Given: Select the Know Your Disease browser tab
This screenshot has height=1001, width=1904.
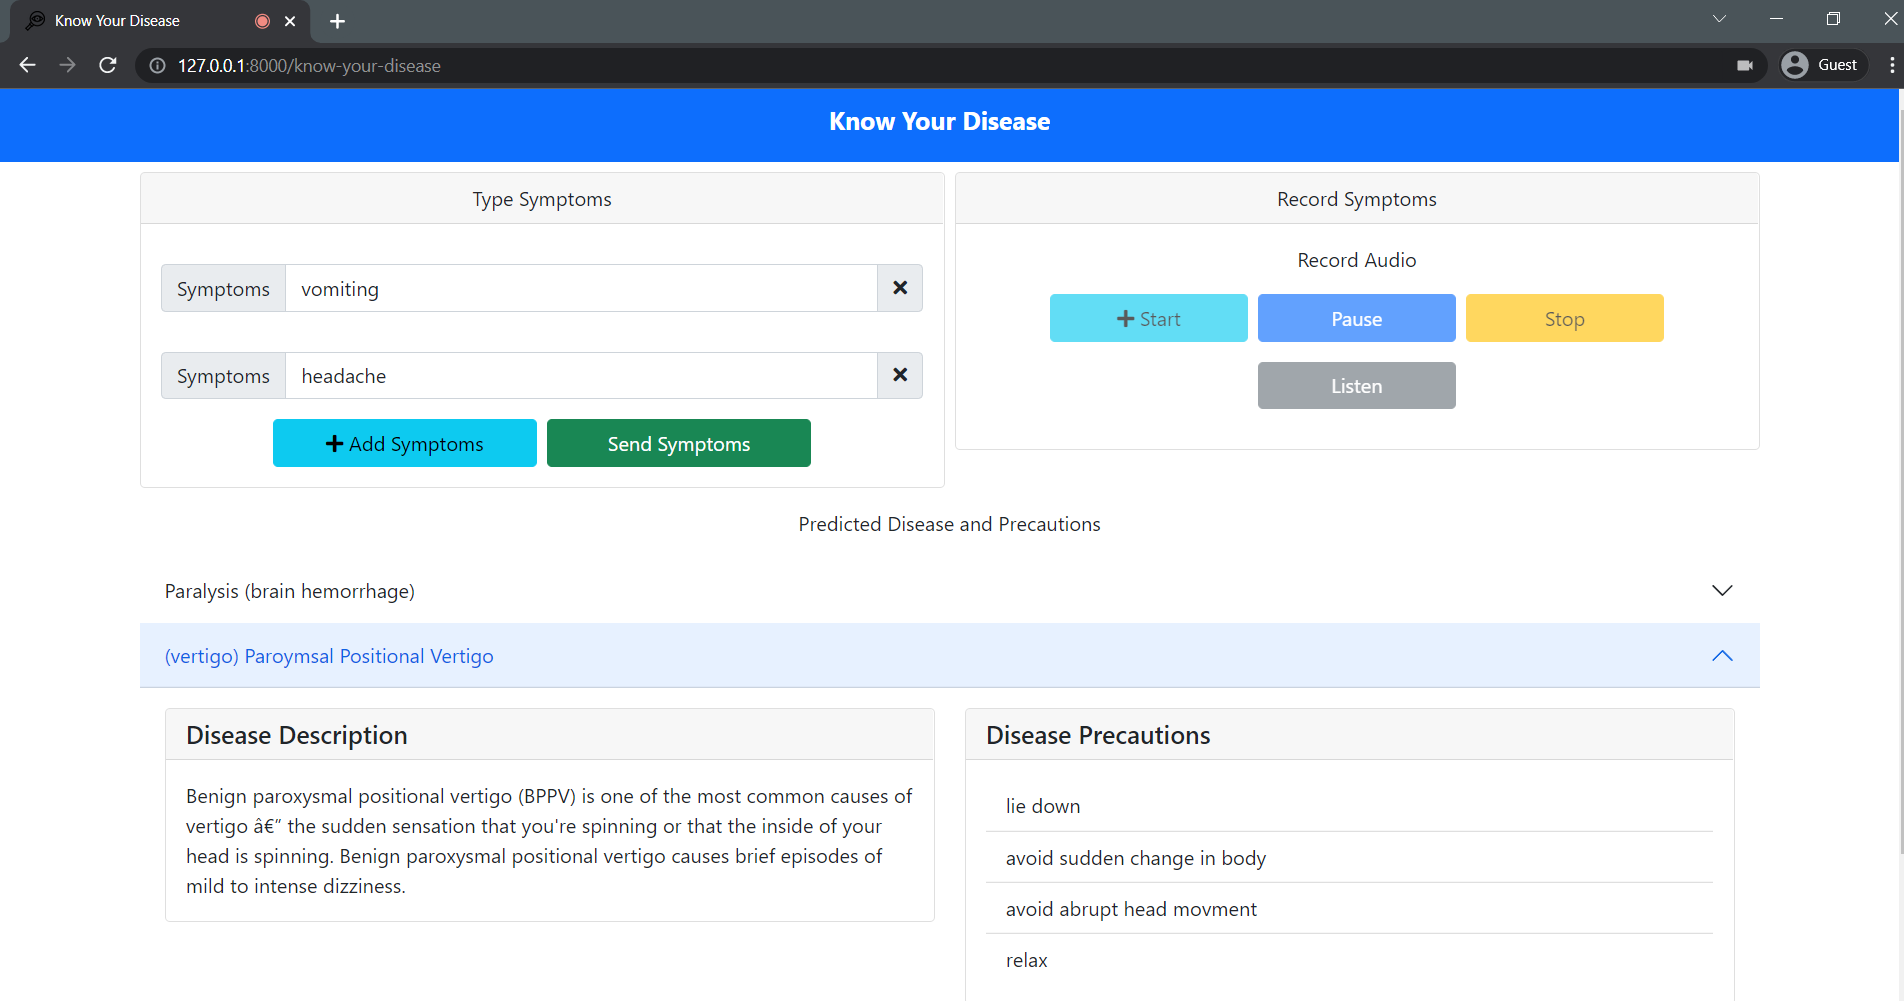Looking at the screenshot, I should (x=160, y=21).
